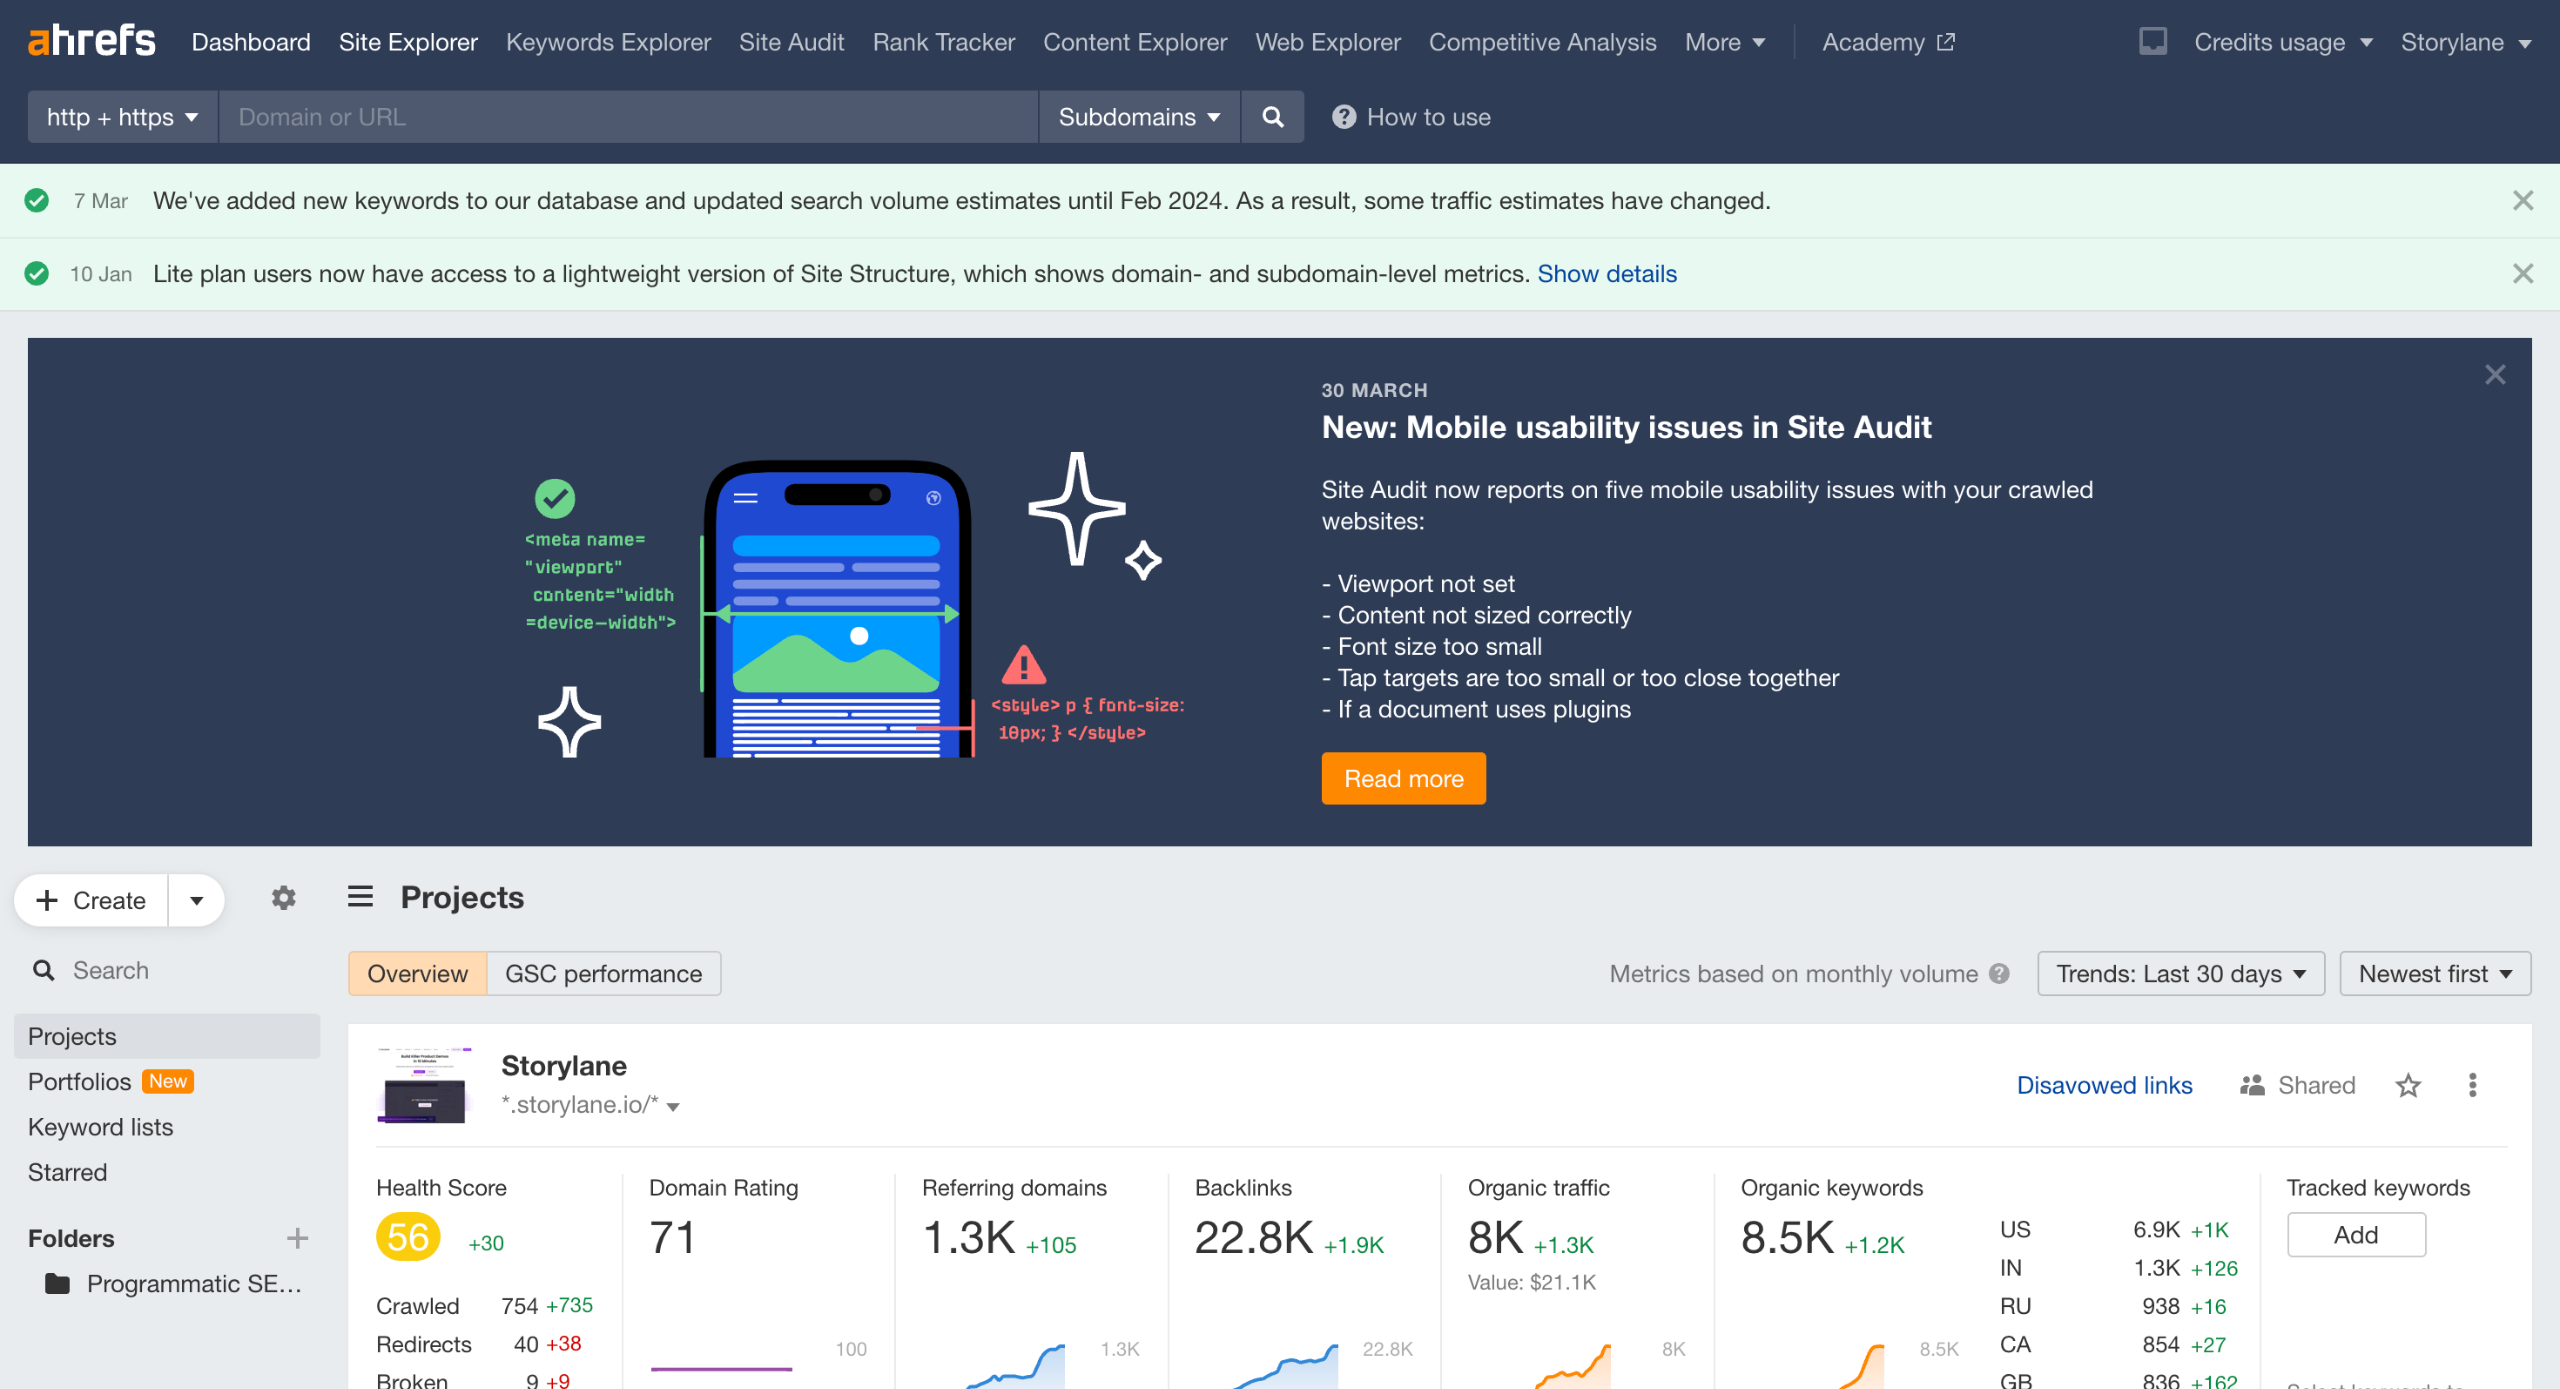
Task: Focus the Domain or URL field
Action: point(628,117)
